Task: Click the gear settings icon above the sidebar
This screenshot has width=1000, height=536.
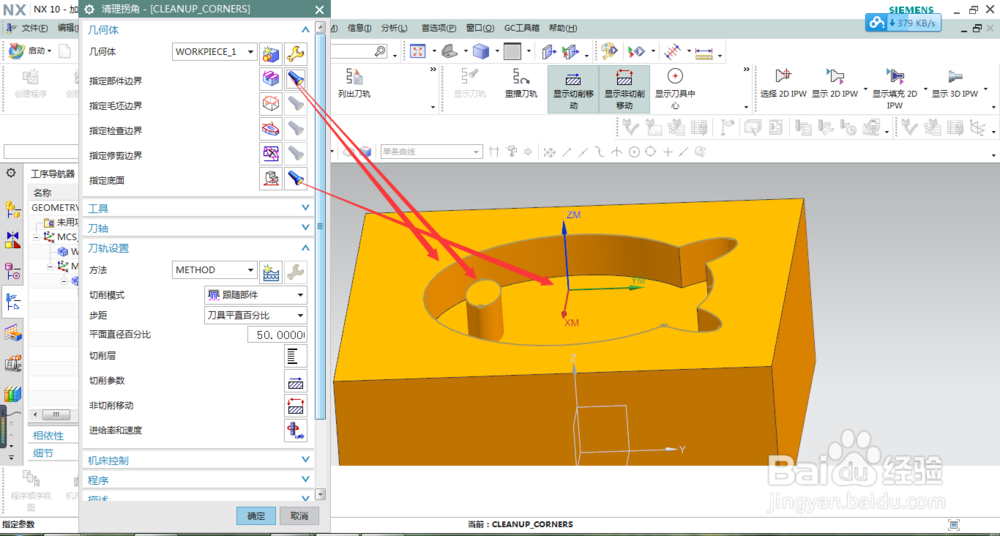Action: [x=11, y=173]
